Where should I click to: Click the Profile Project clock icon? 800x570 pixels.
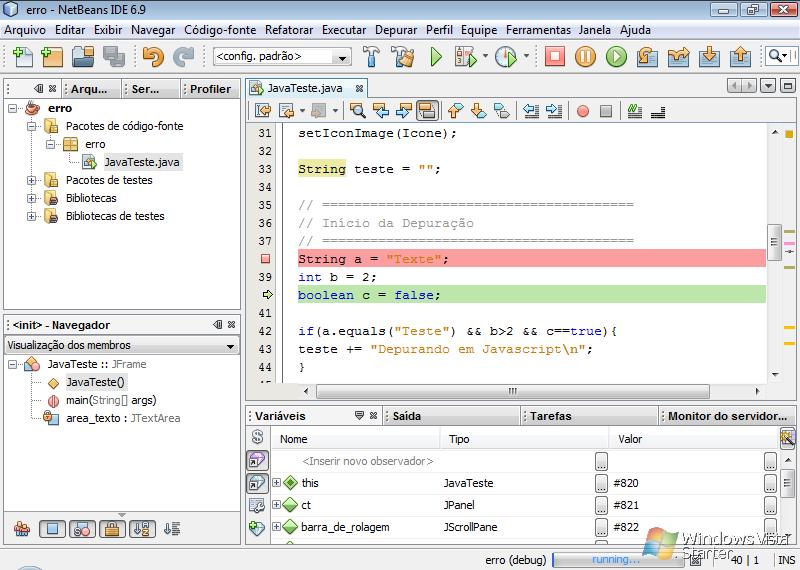tap(506, 56)
